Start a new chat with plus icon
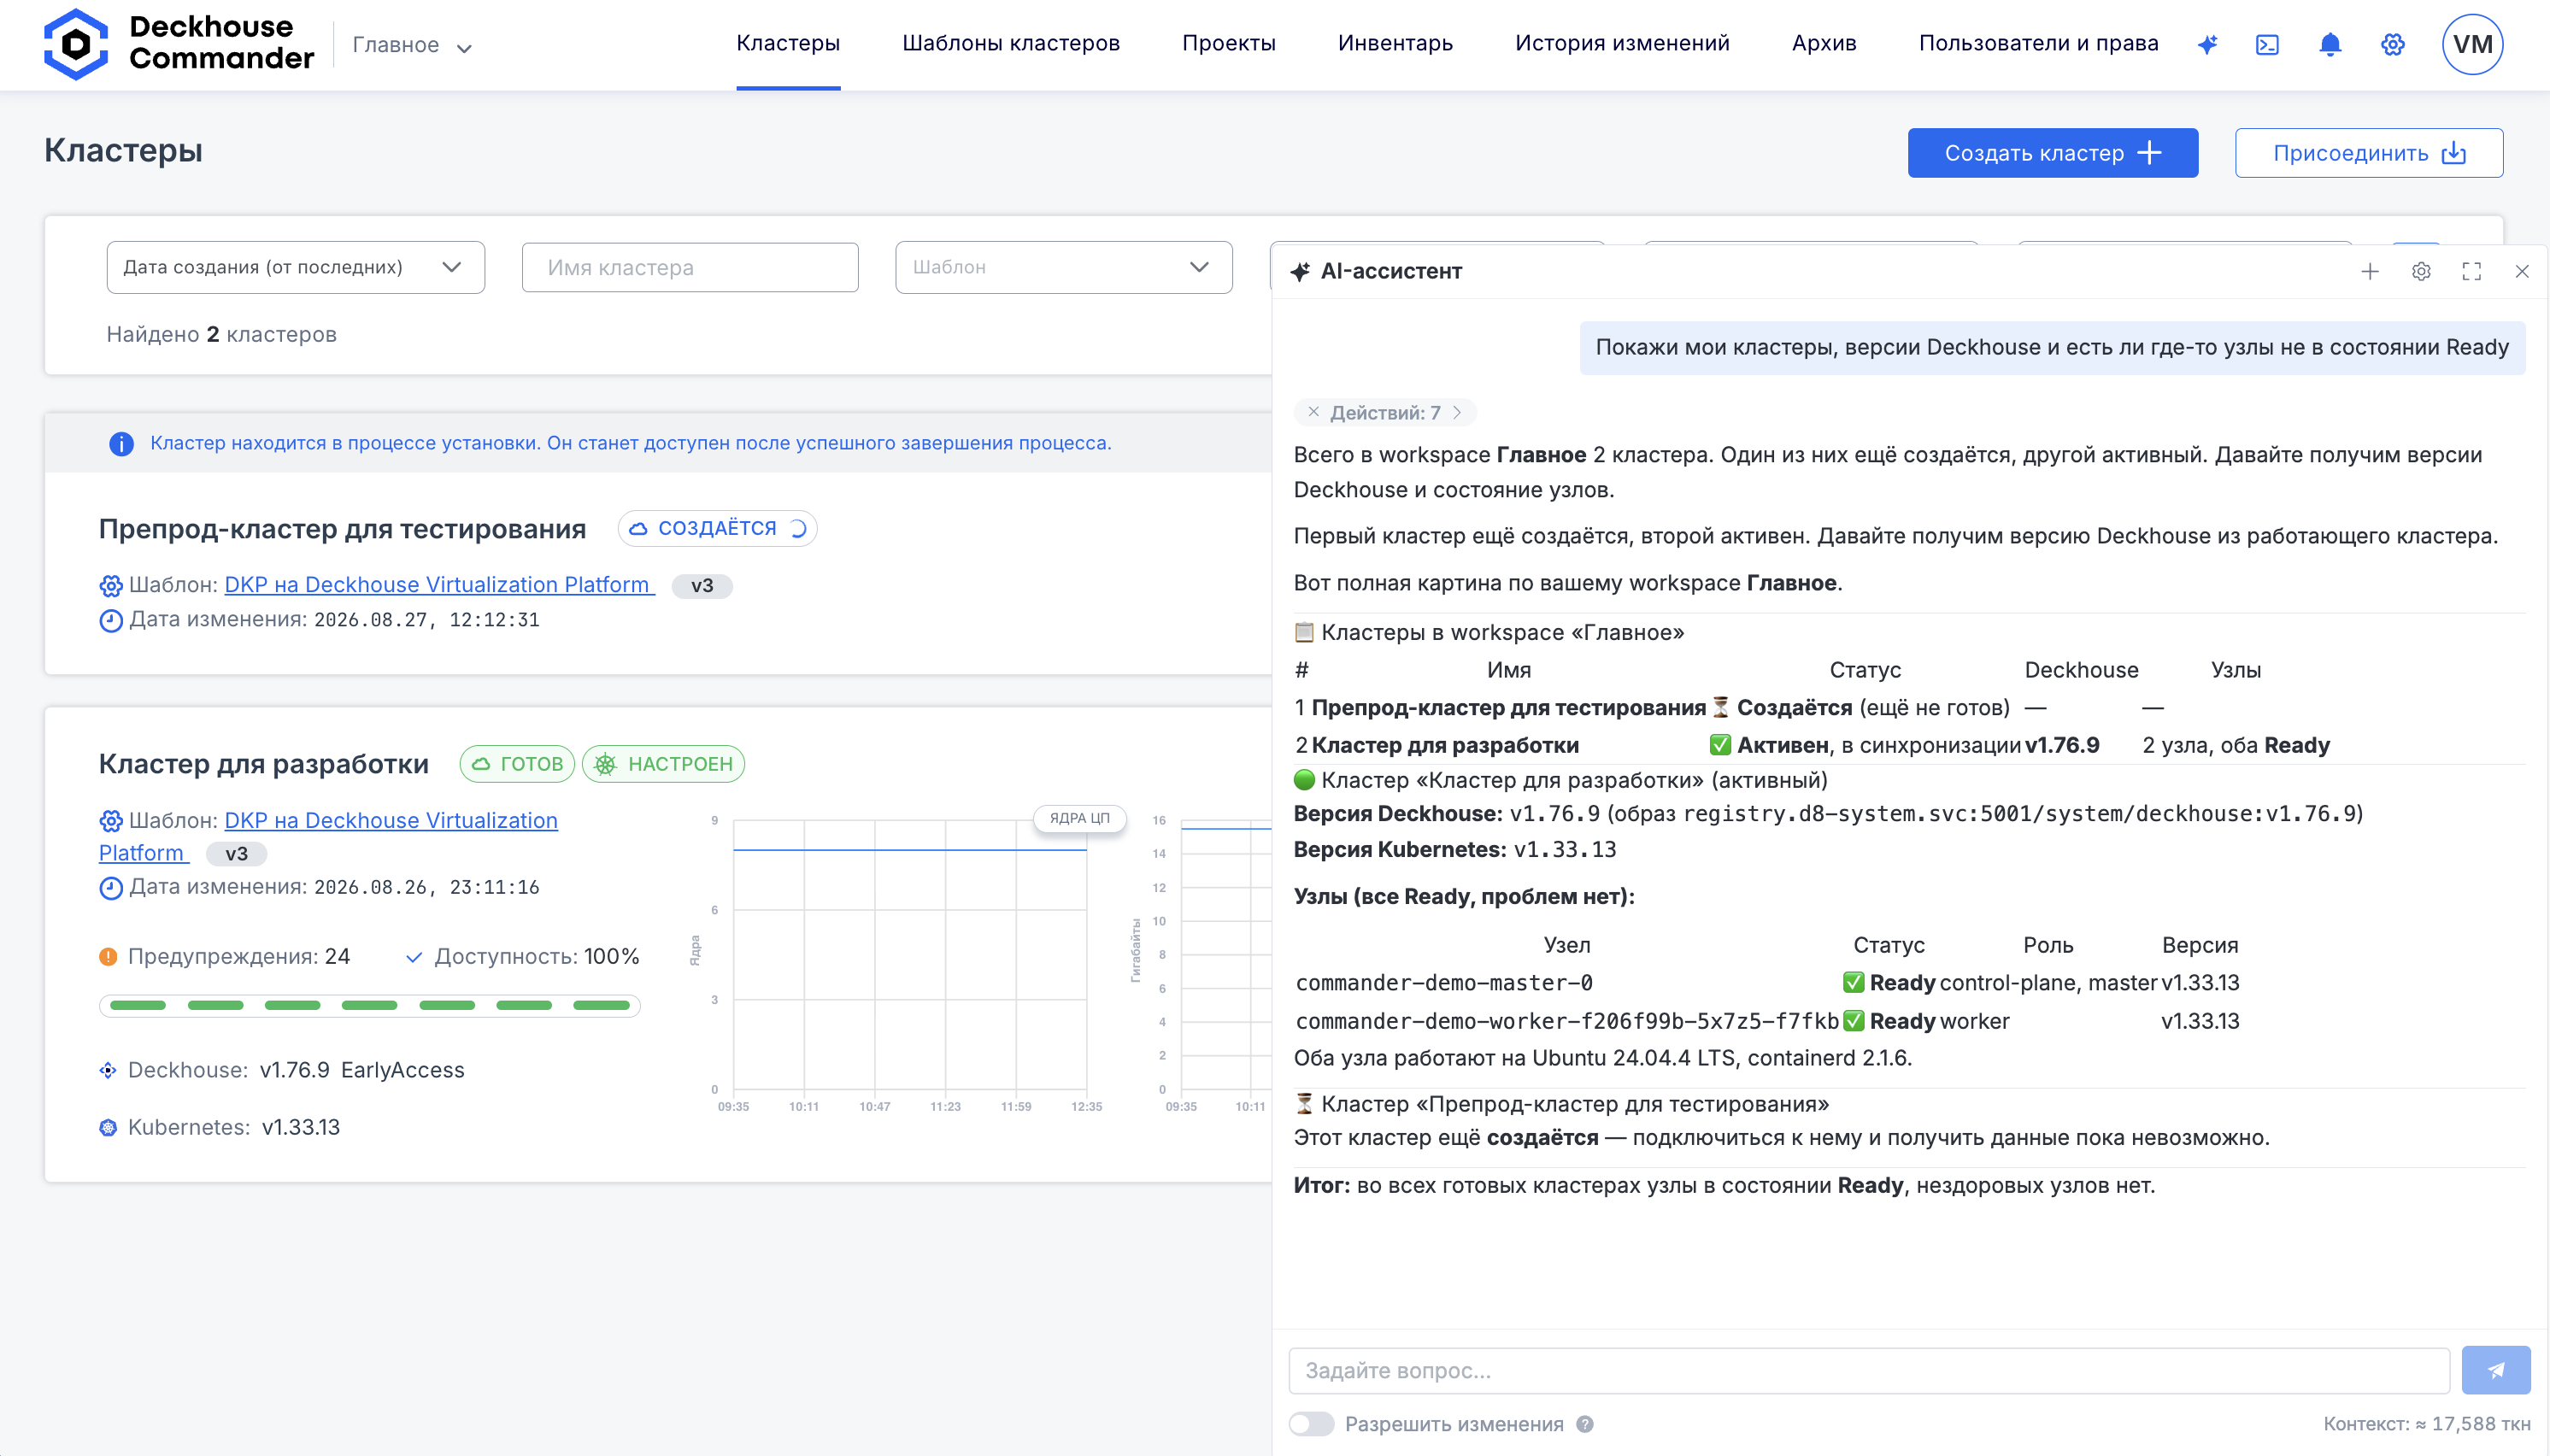2550x1456 pixels. click(2370, 271)
